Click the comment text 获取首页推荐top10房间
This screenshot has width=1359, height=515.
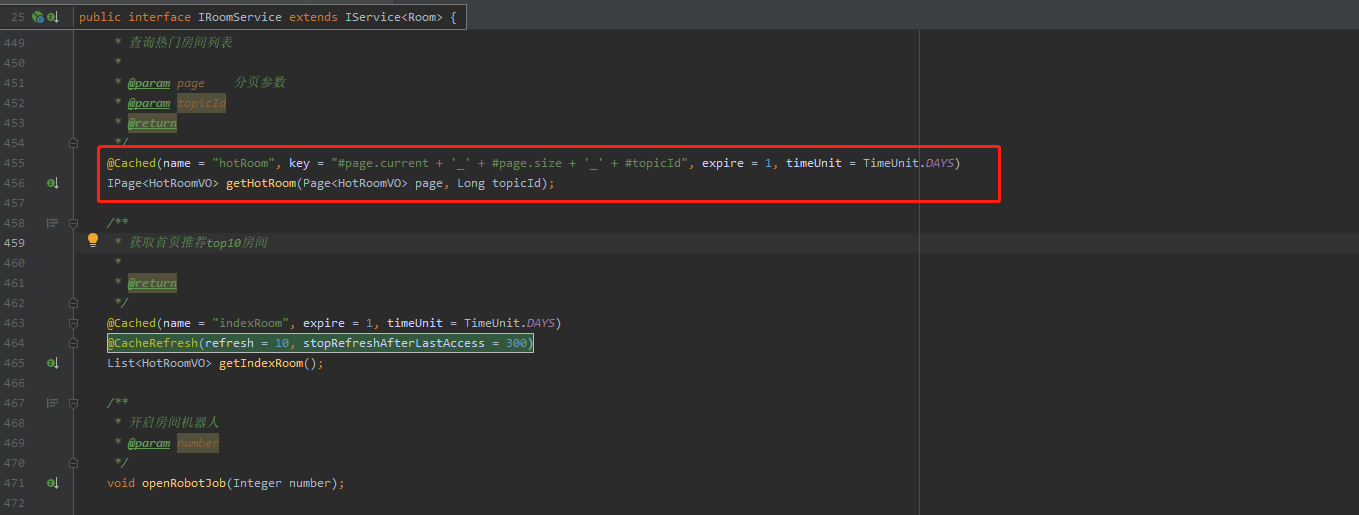tap(197, 243)
